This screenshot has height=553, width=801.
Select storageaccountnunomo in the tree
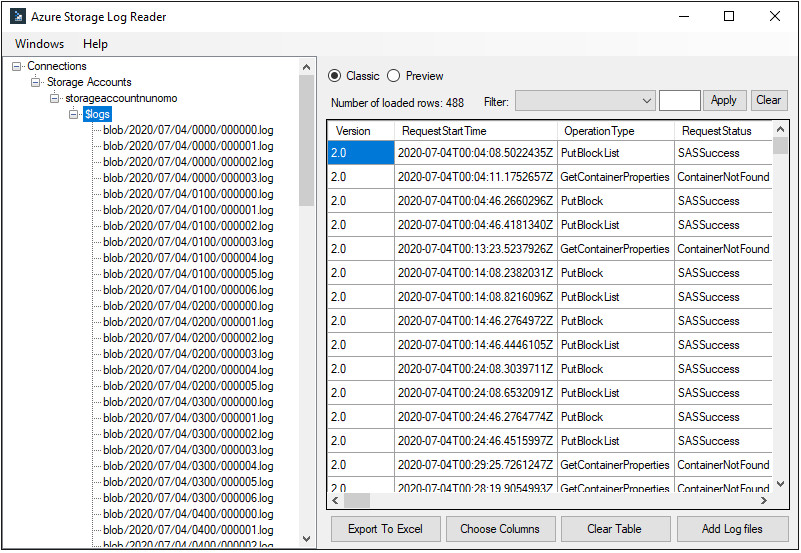pos(121,98)
